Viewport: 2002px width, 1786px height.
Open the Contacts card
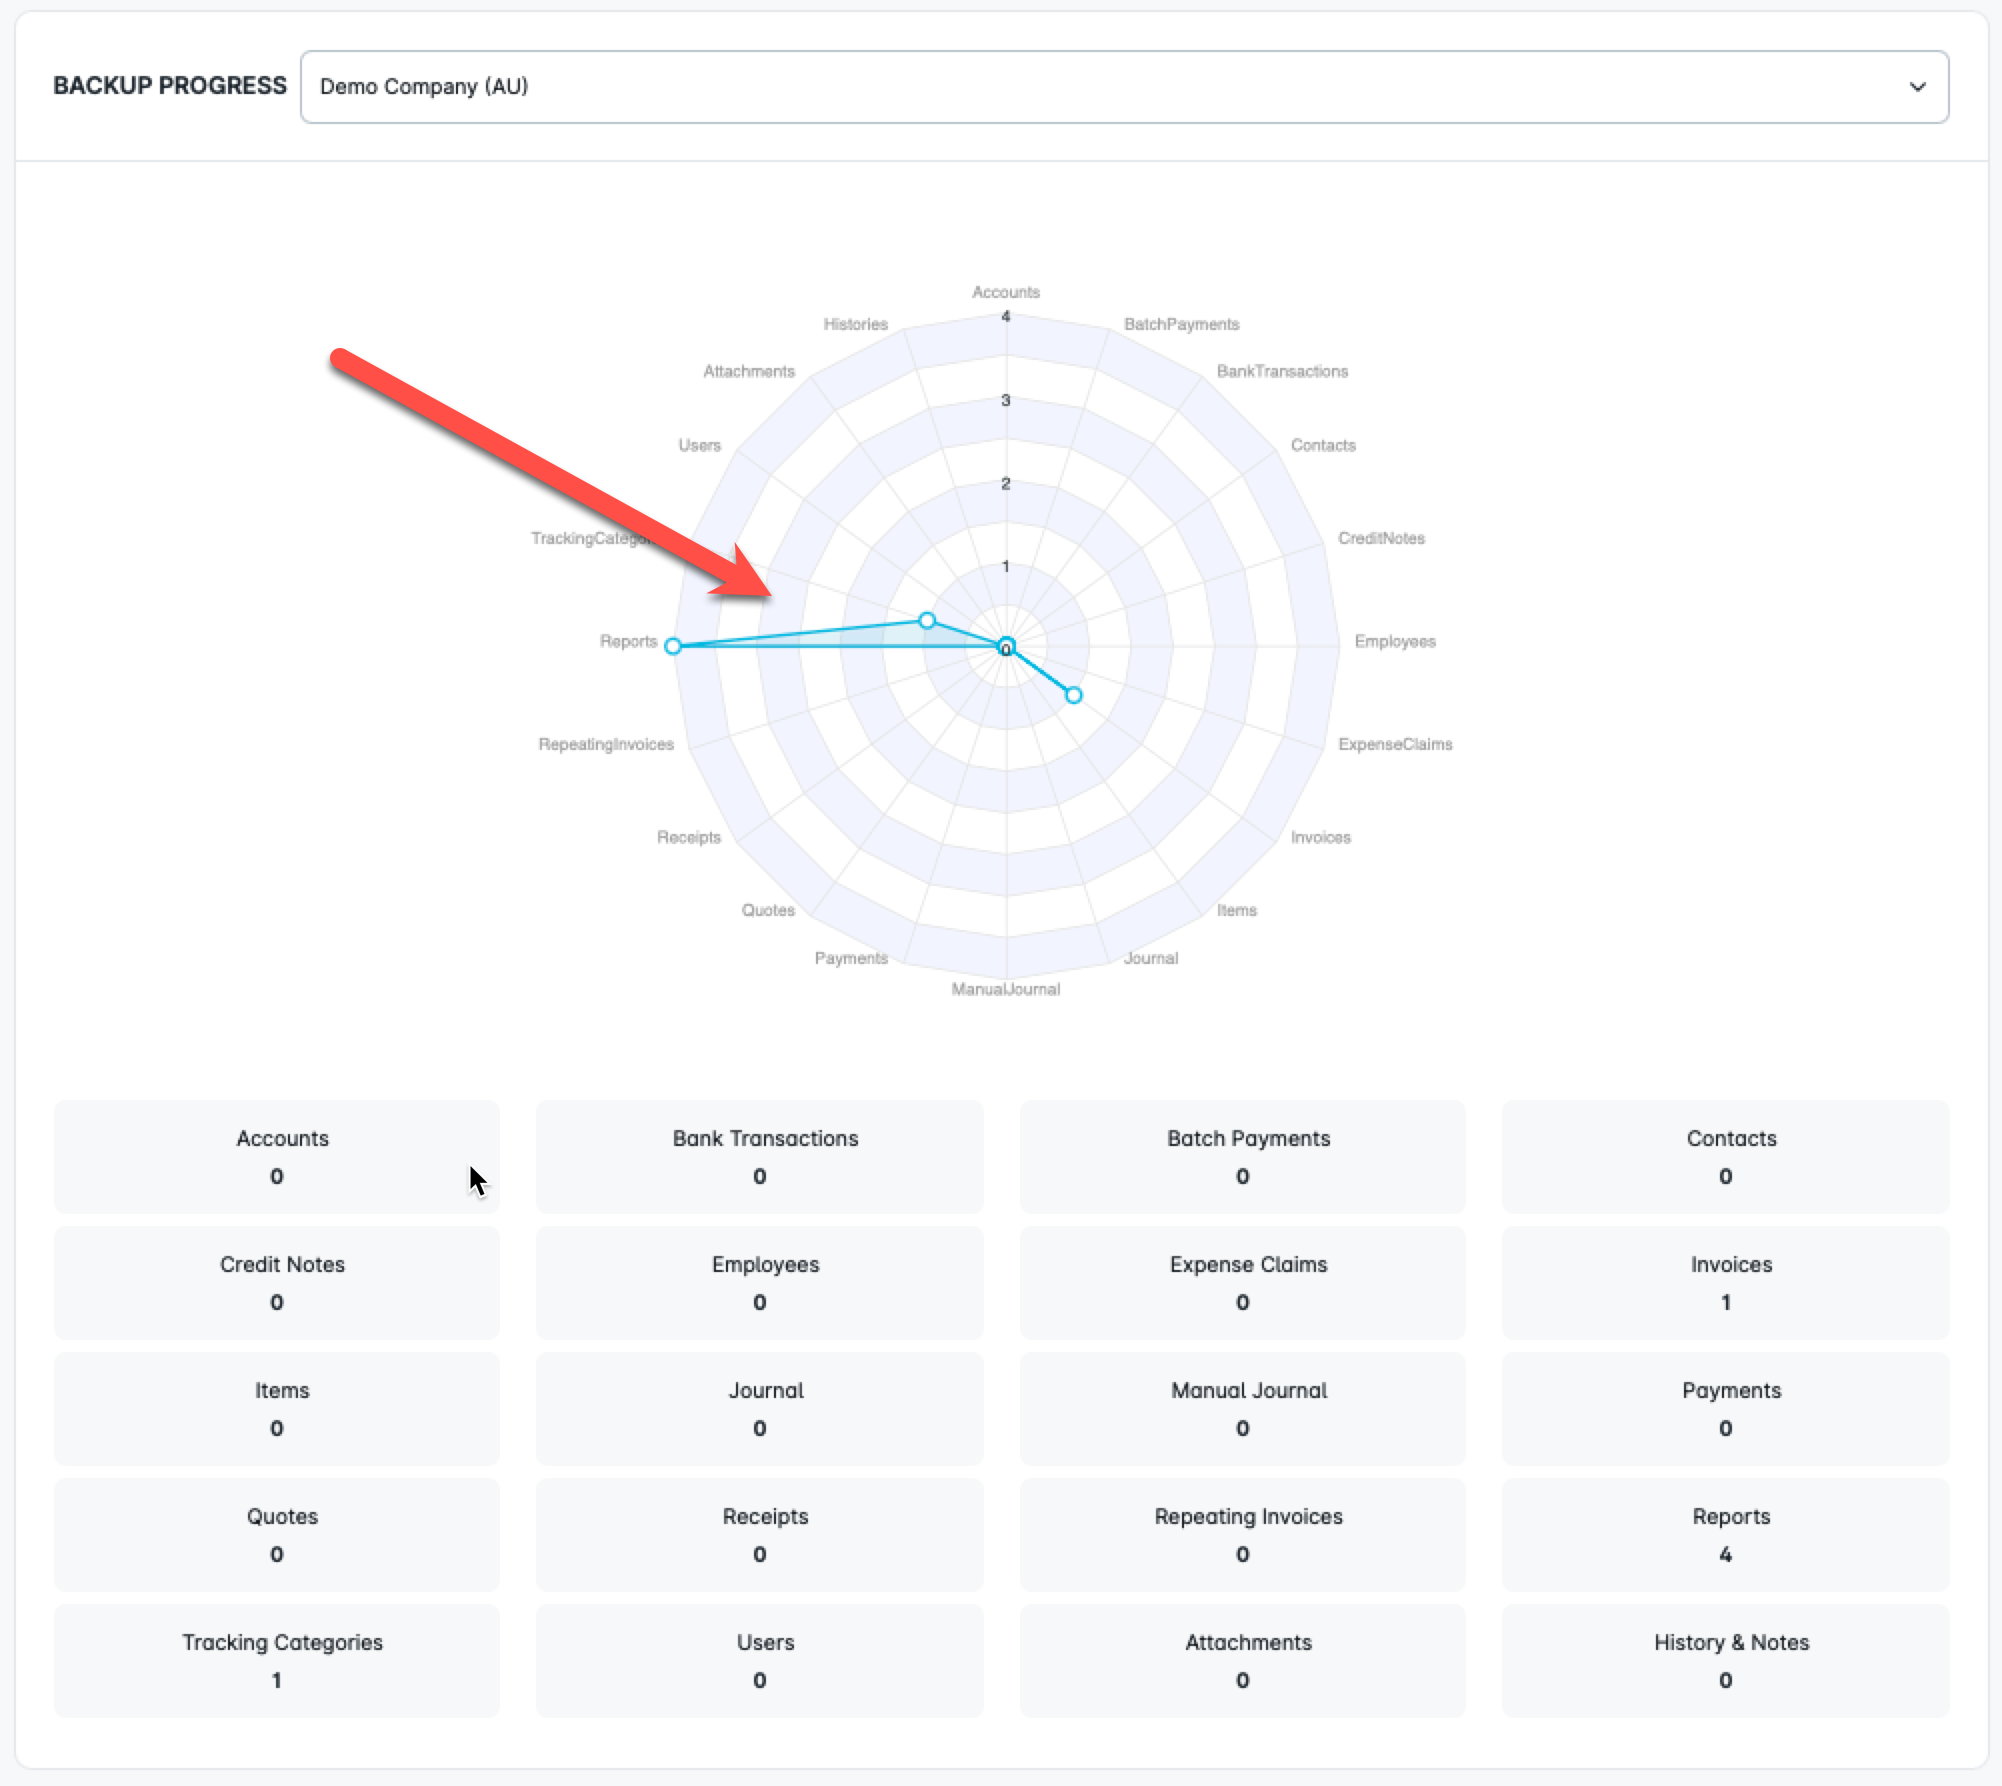1726,1156
